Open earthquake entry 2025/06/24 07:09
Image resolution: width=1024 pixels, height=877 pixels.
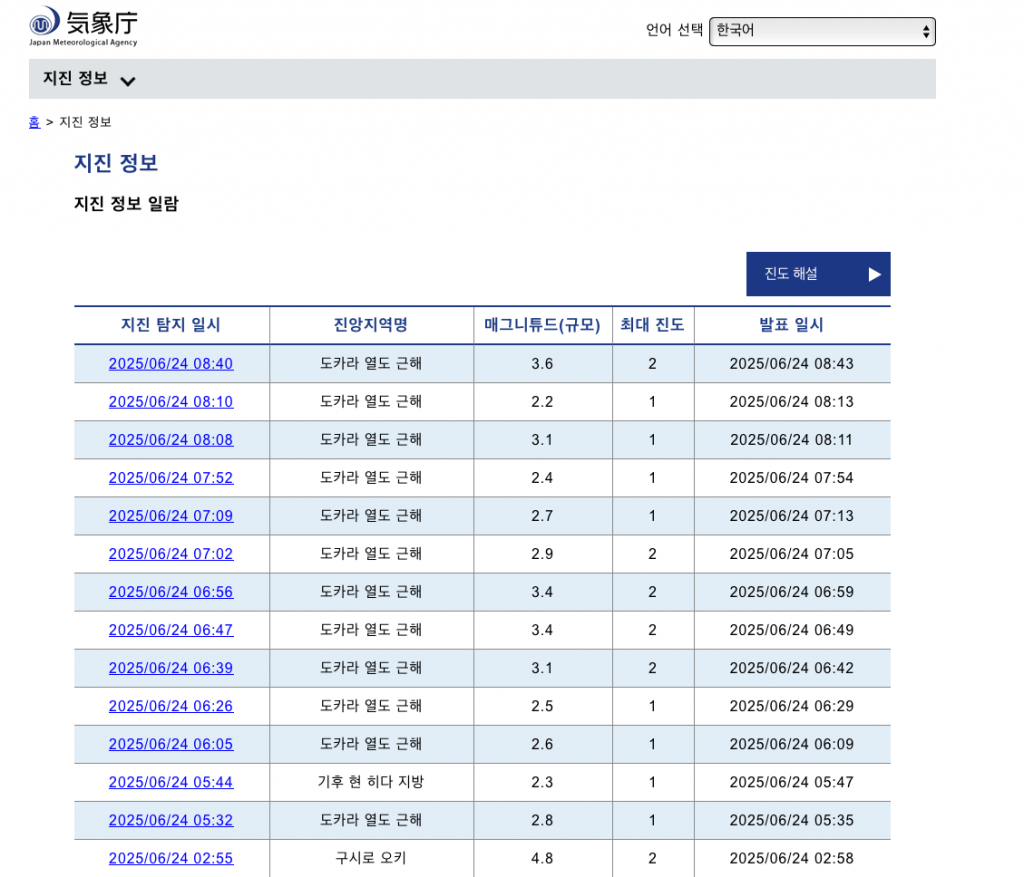click(x=171, y=516)
